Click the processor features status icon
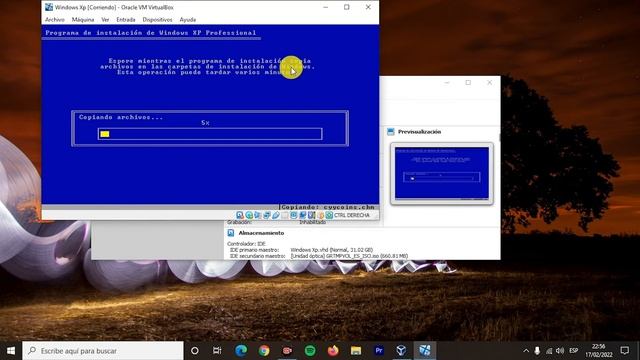Viewport: 640px width, 360px height. click(x=311, y=215)
